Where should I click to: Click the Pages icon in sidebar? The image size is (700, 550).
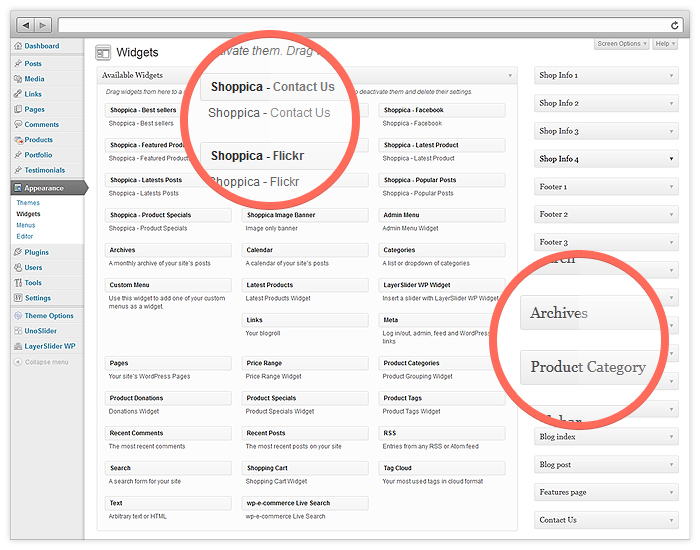(x=18, y=109)
